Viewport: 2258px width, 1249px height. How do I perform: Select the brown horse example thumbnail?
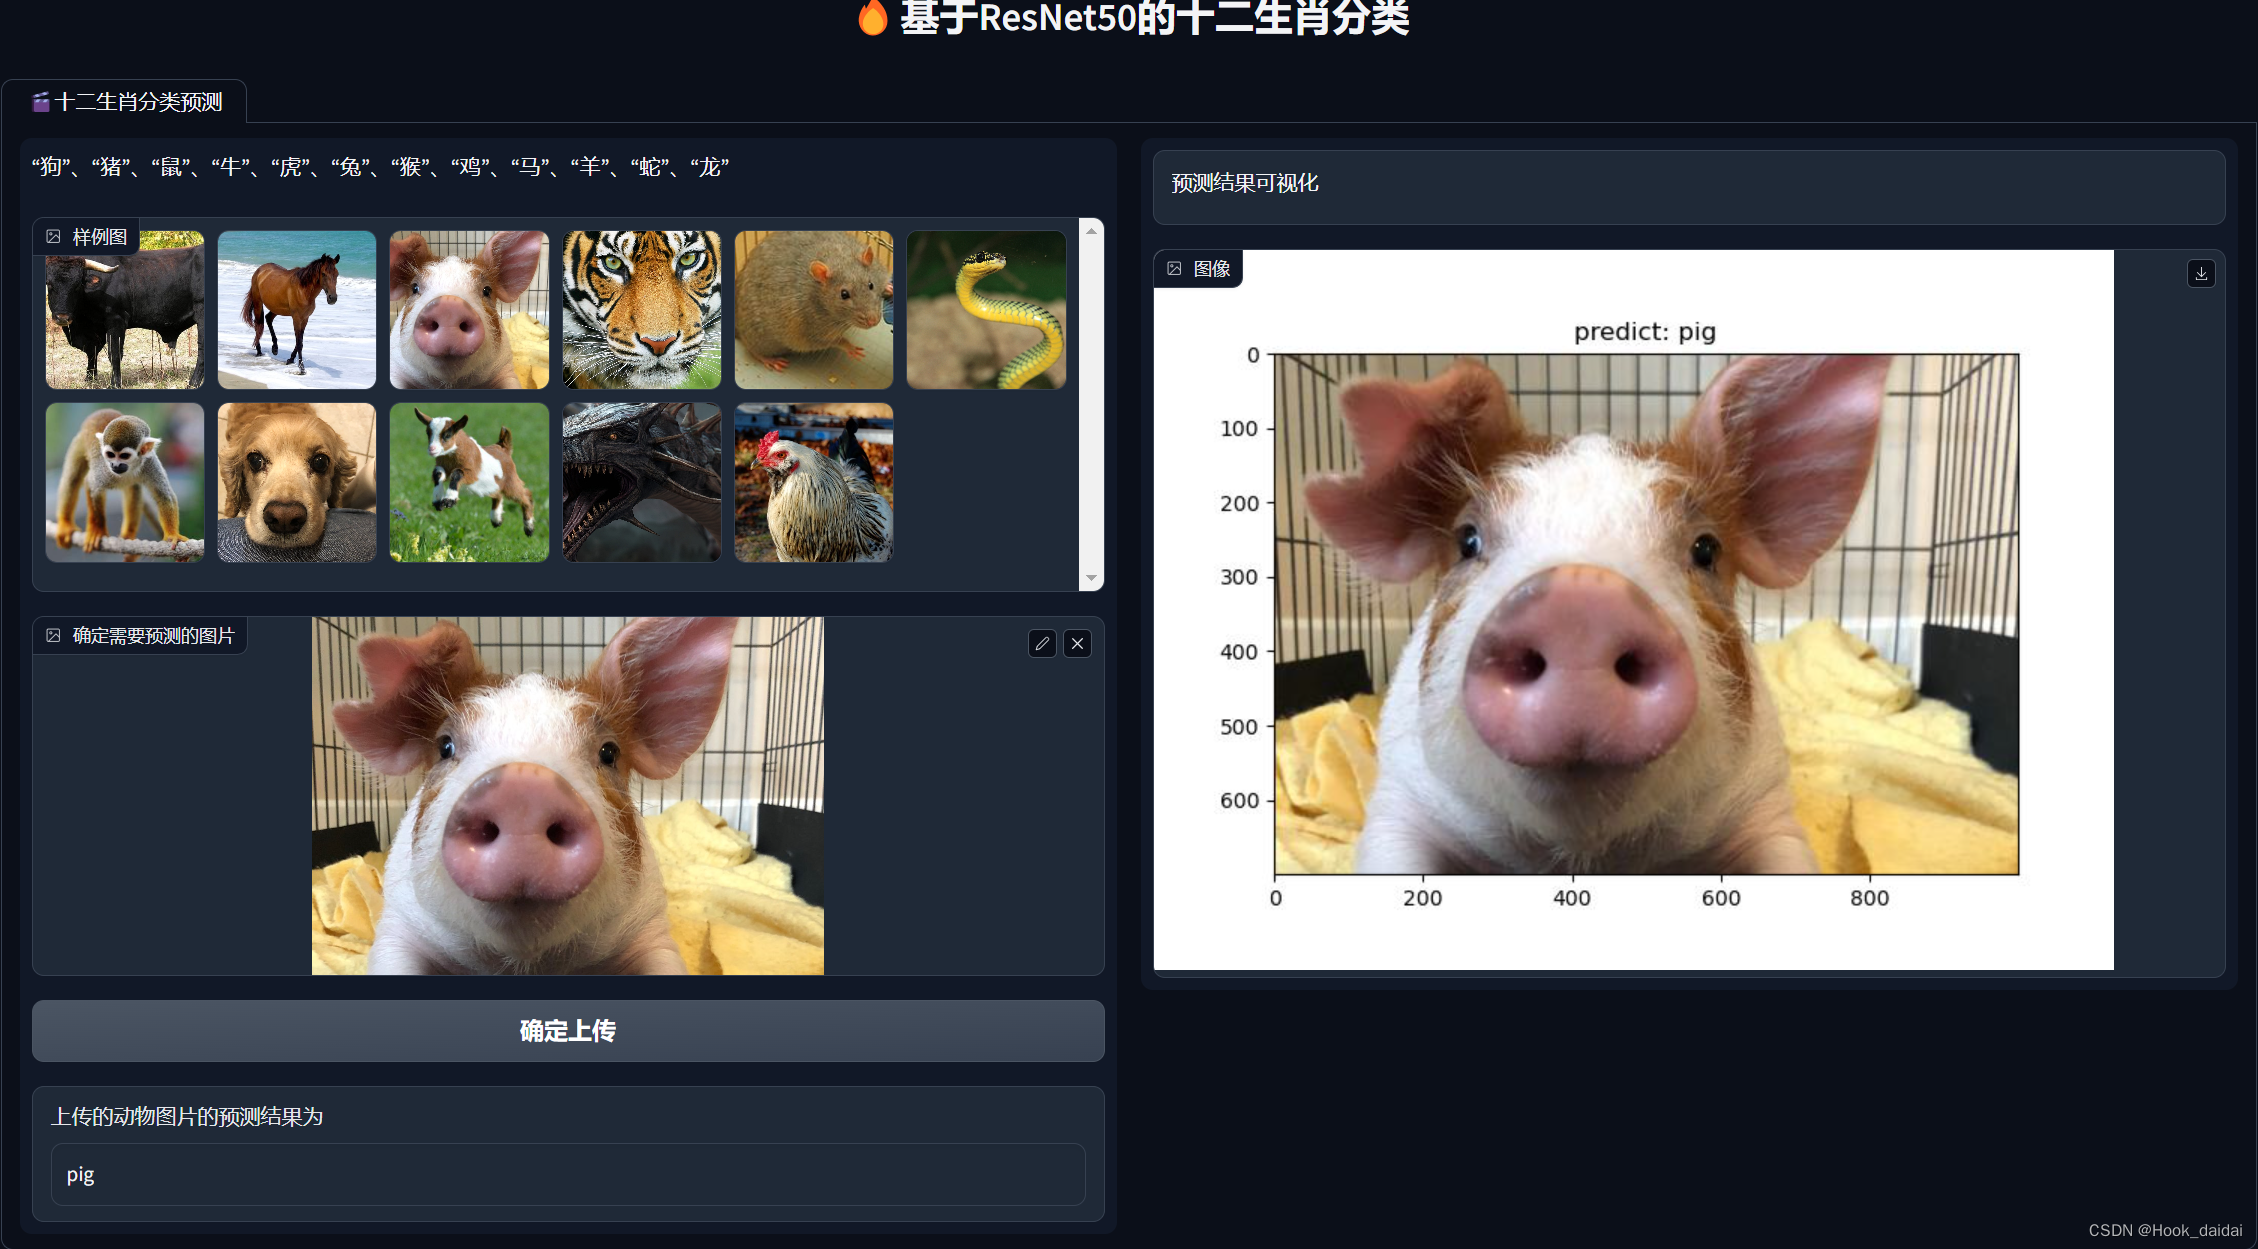297,310
